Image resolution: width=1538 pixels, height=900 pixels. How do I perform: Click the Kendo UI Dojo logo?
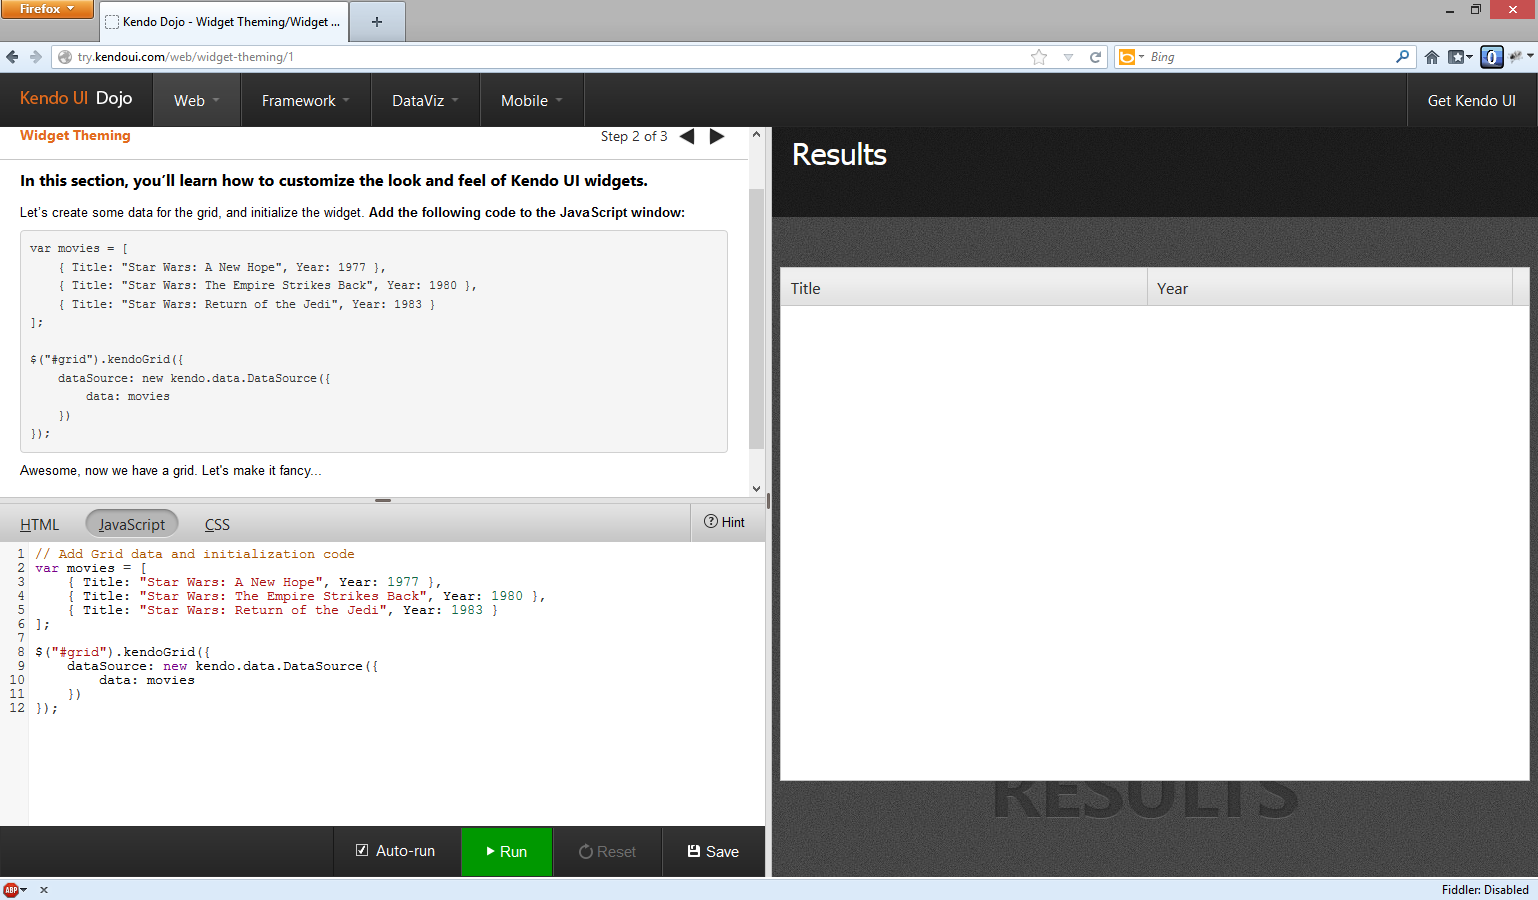(76, 98)
